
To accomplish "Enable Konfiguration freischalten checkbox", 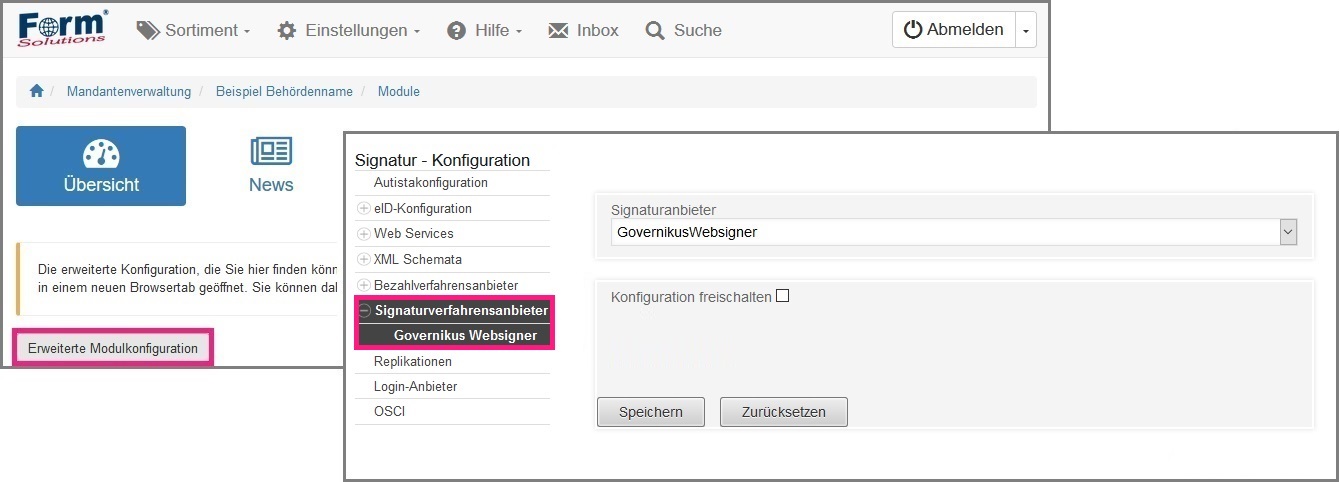I will 783,296.
